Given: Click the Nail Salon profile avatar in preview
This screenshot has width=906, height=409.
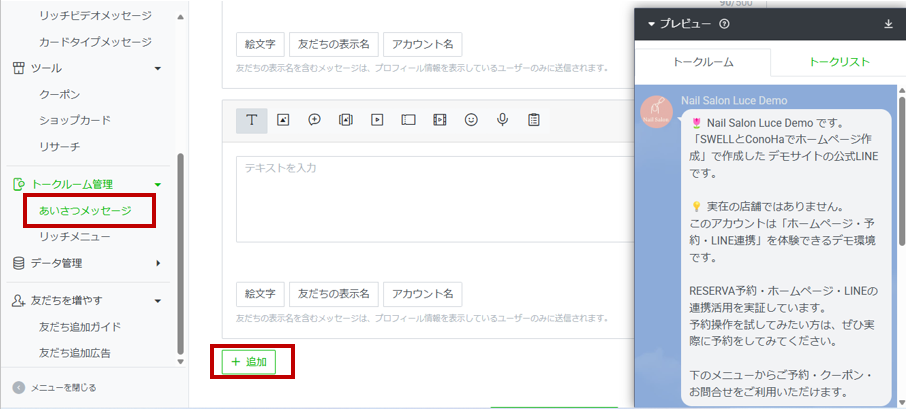Looking at the screenshot, I should (657, 112).
